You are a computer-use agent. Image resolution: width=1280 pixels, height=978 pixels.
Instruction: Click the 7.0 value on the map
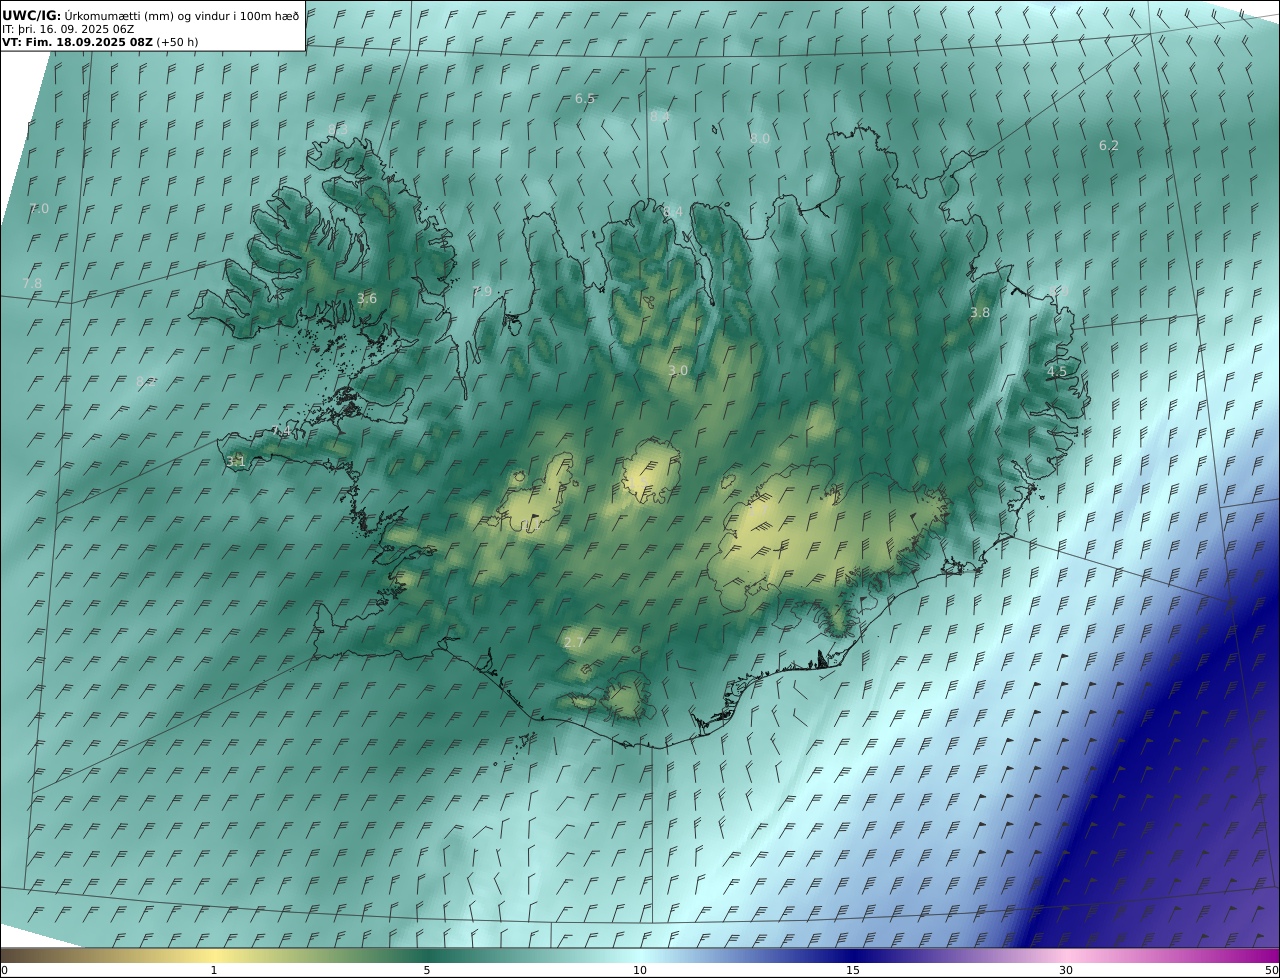(x=39, y=208)
